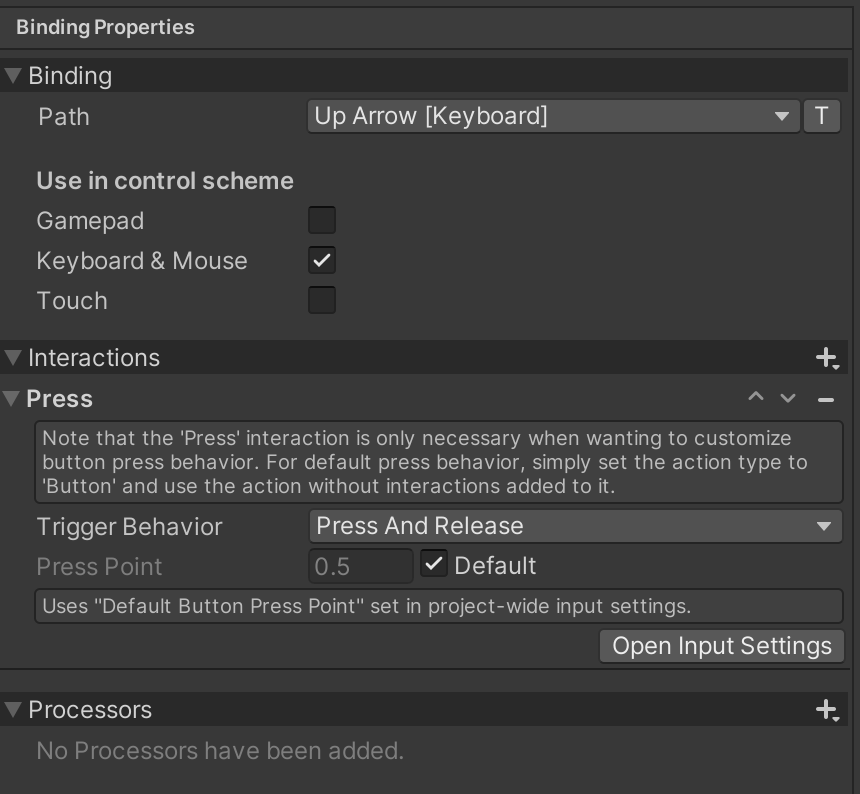Image resolution: width=860 pixels, height=794 pixels.
Task: Open the Trigger Behavior dropdown
Action: (x=575, y=526)
